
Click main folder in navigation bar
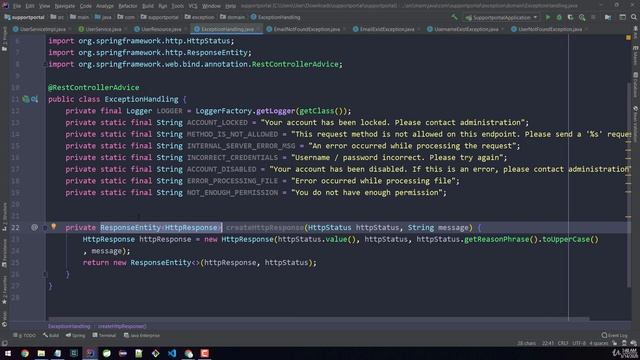79,17
